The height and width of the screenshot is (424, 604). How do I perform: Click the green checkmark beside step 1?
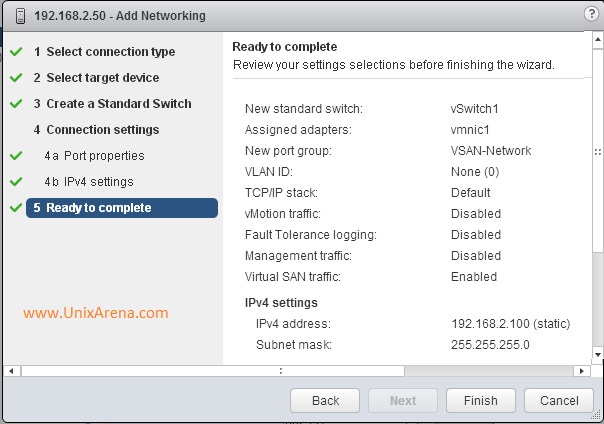click(x=16, y=51)
